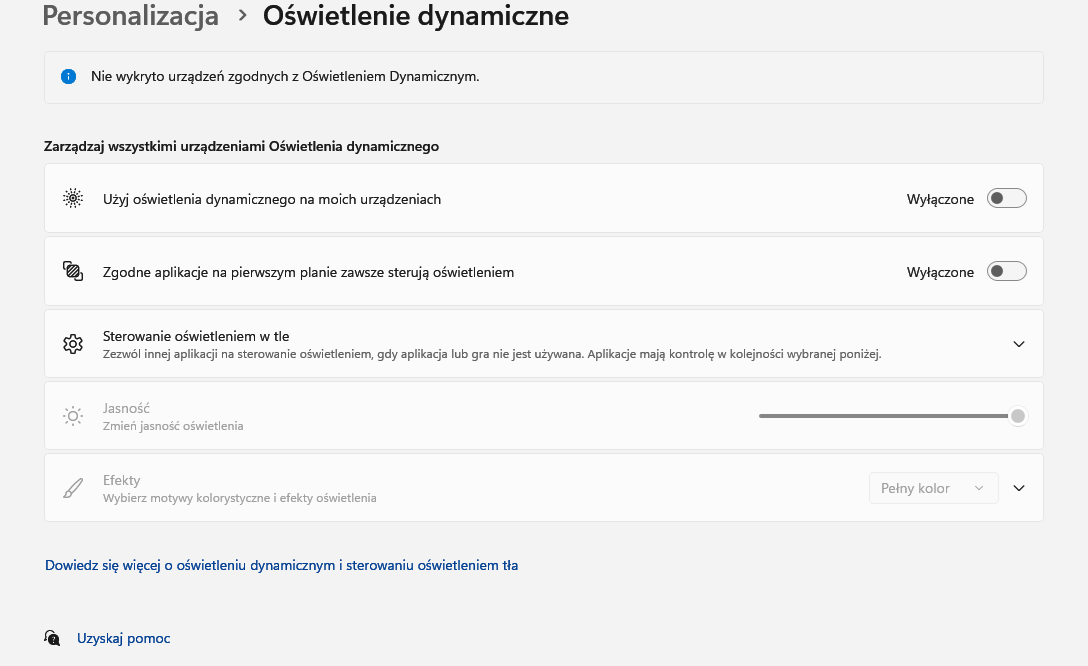
Task: Click the foreground apps overlapping-squares icon
Action: tap(72, 271)
